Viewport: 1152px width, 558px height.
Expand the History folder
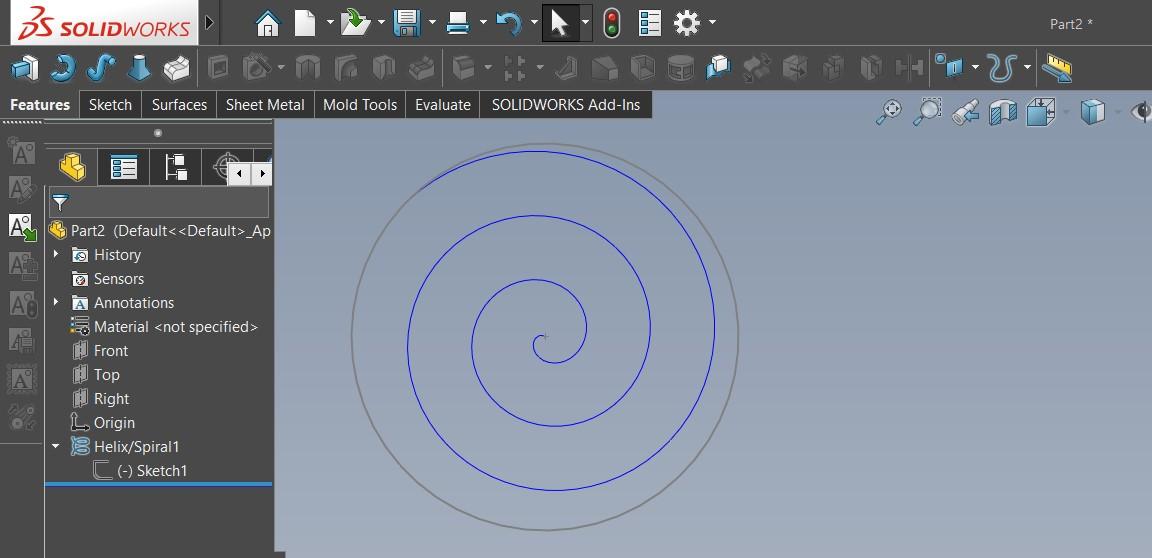click(56, 254)
